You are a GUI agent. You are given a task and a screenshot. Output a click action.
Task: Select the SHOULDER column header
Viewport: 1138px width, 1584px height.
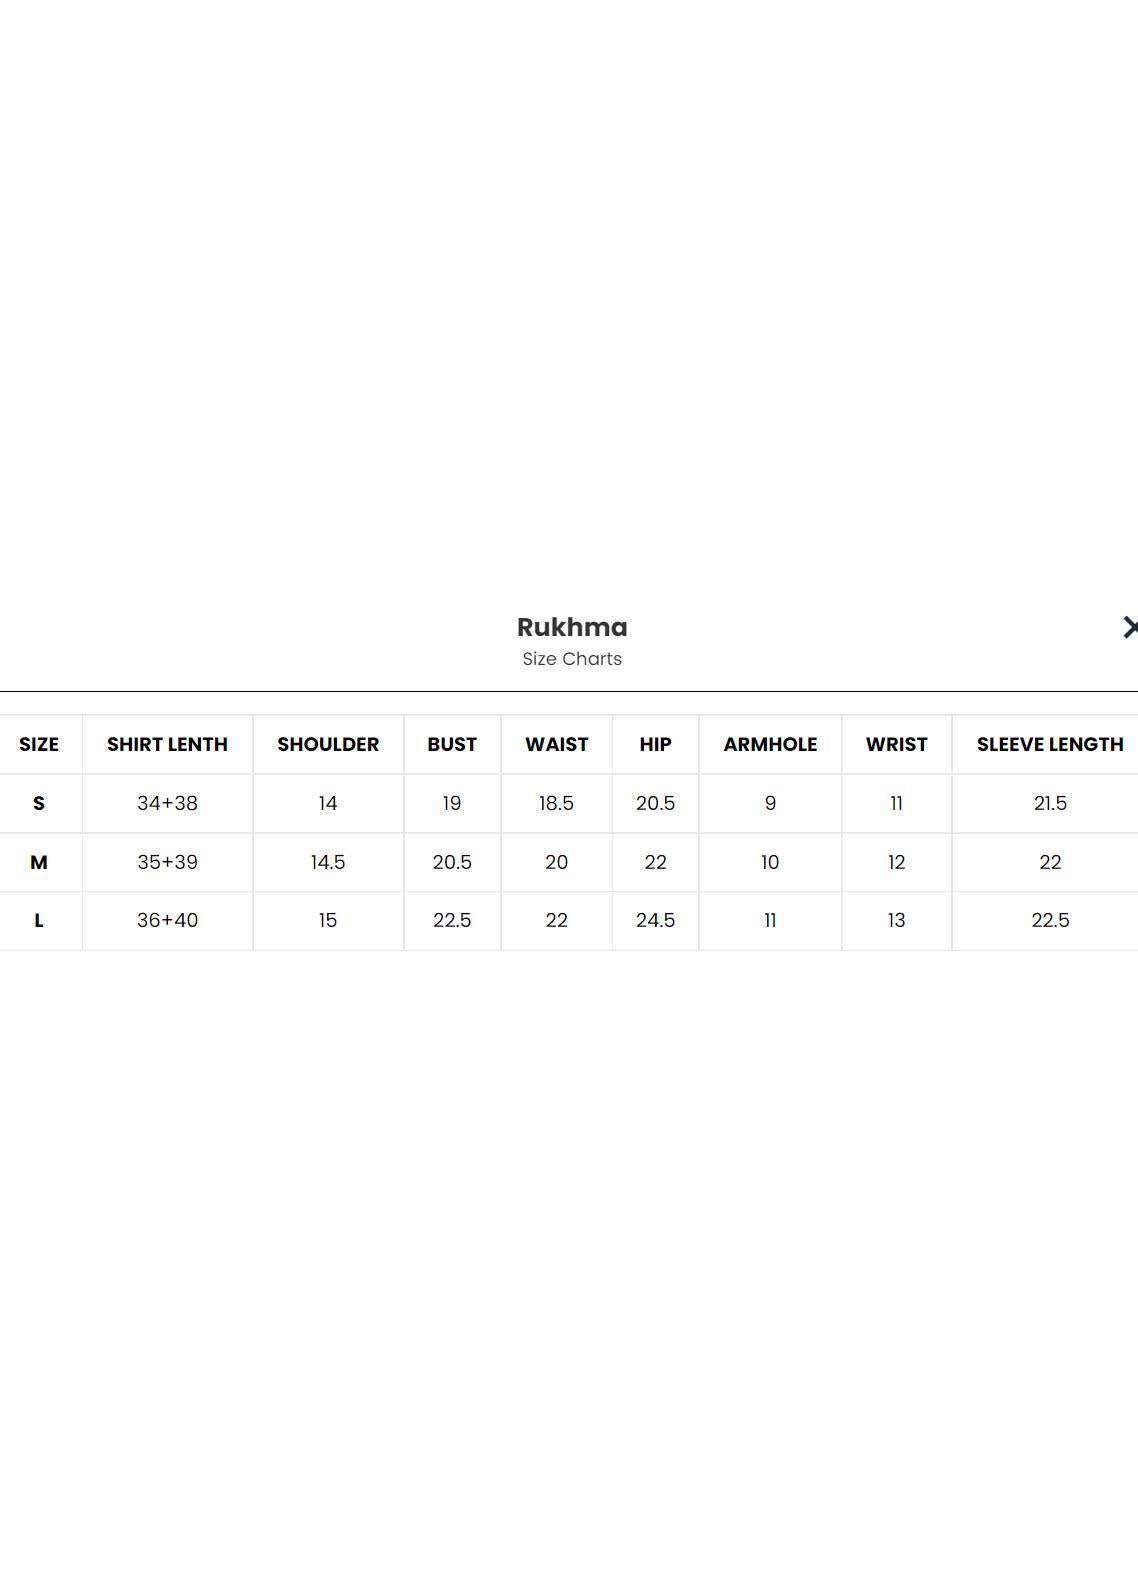[328, 744]
